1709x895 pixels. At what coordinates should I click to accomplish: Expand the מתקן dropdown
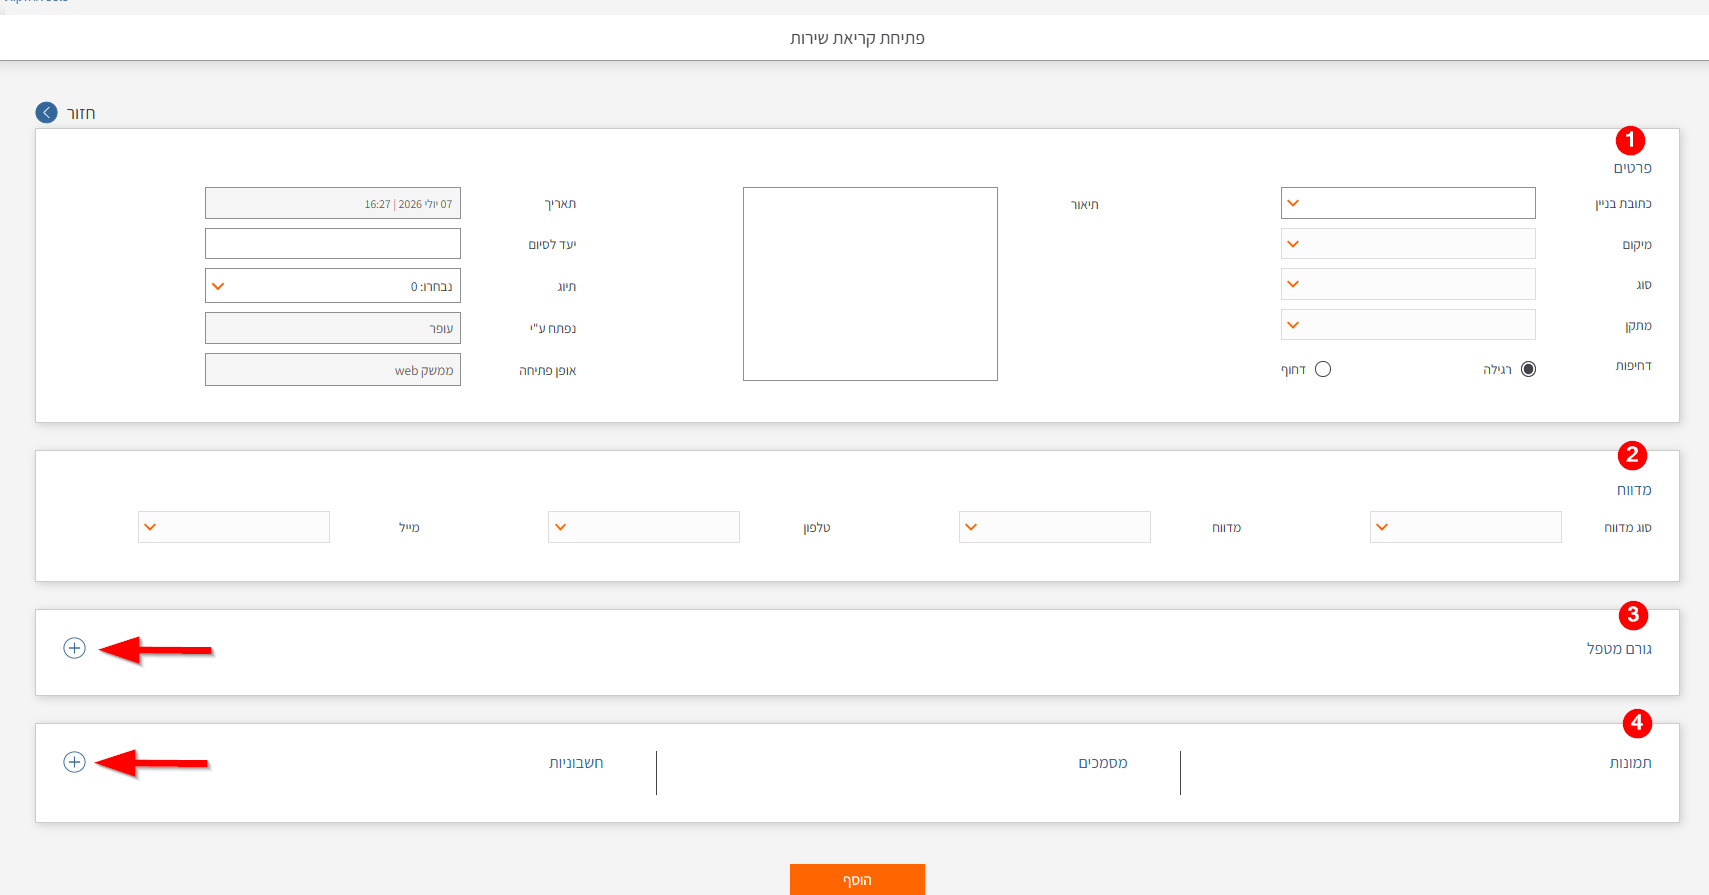coord(1408,325)
